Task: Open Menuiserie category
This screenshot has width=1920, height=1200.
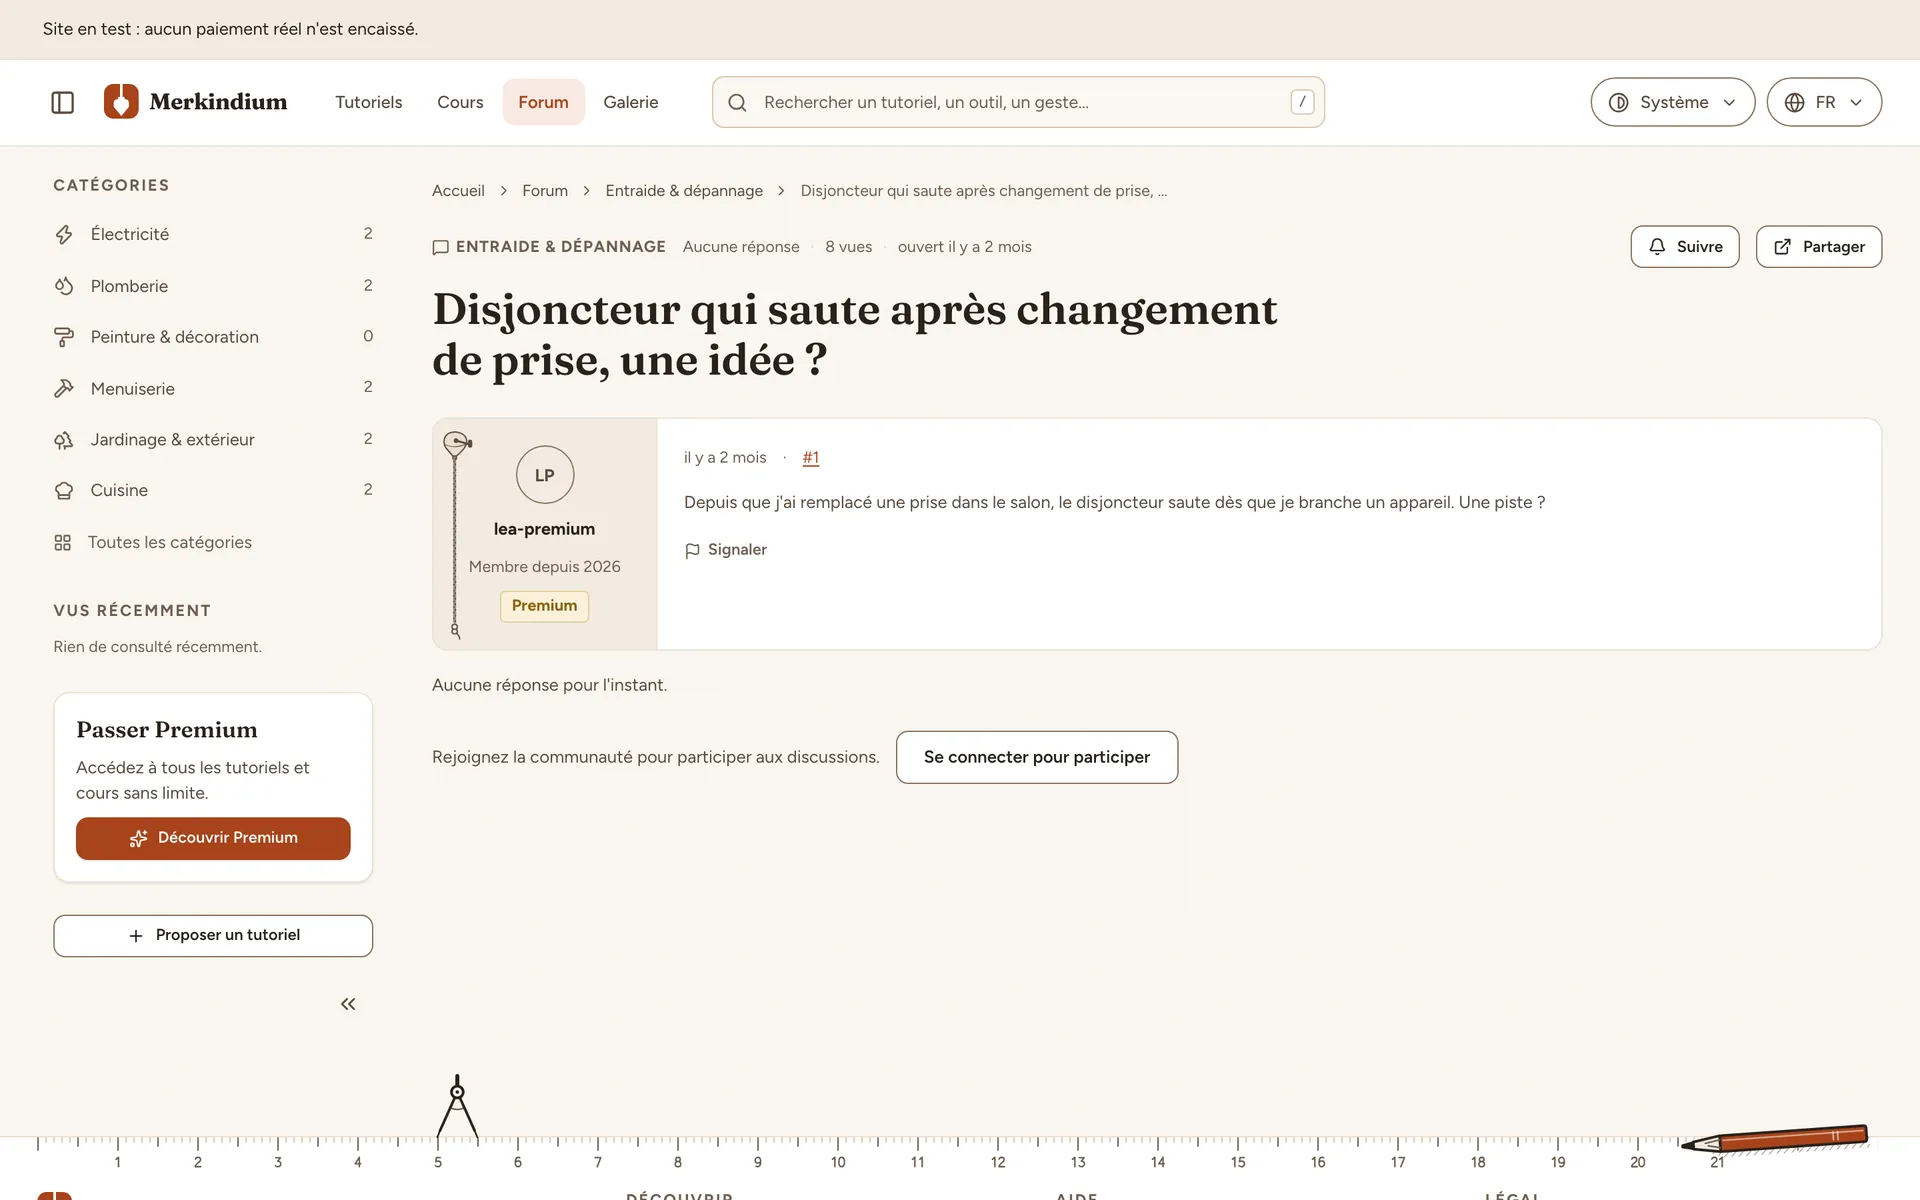Action: [x=213, y=388]
